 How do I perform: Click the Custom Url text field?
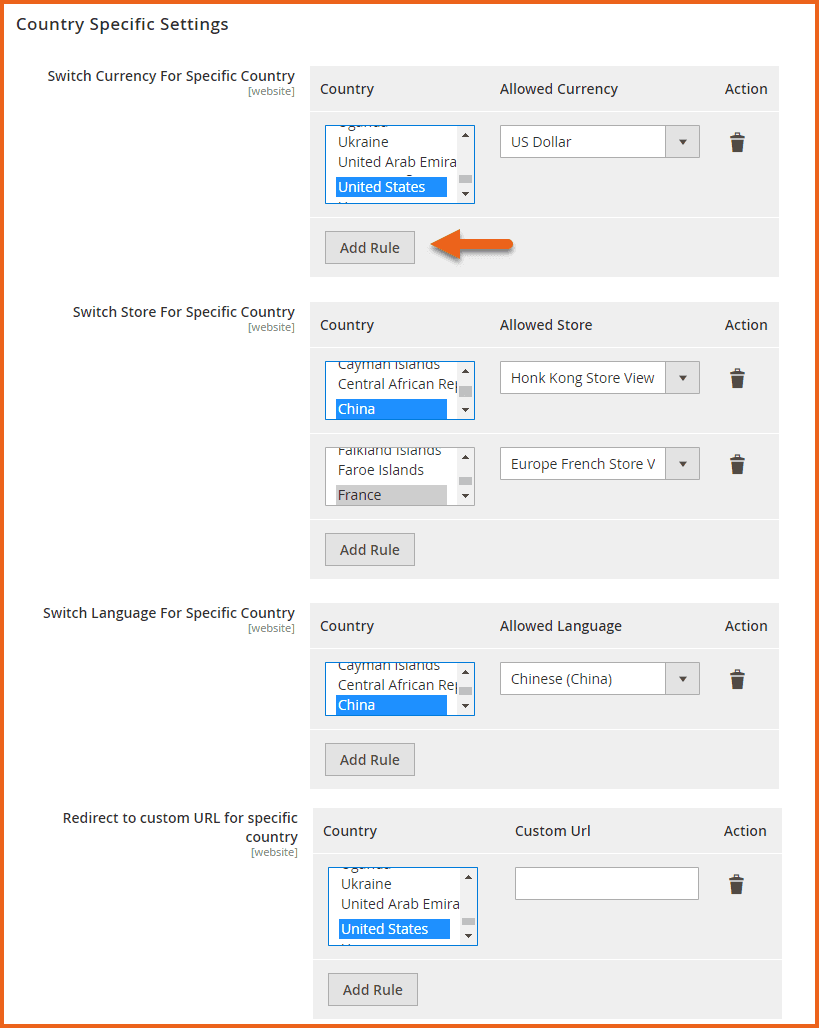(606, 884)
